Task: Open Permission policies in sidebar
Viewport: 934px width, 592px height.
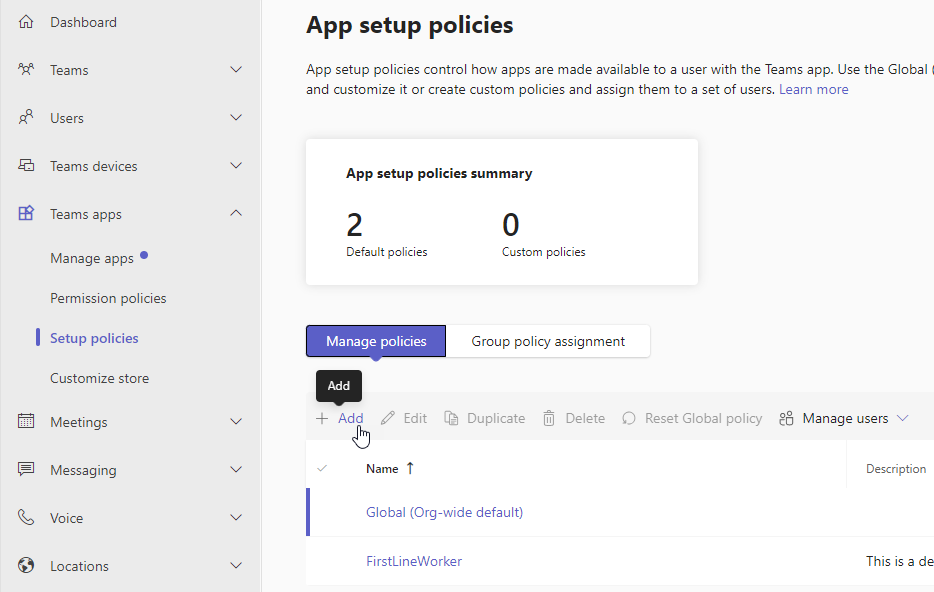Action: click(x=108, y=298)
